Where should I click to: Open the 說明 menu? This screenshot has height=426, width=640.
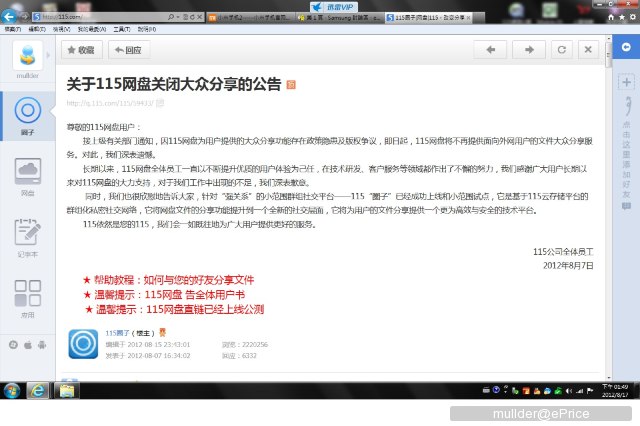coord(147,29)
